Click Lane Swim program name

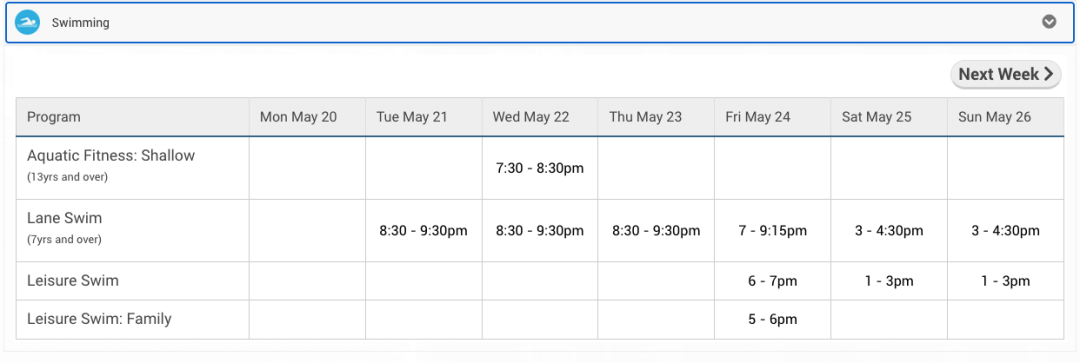tap(65, 218)
